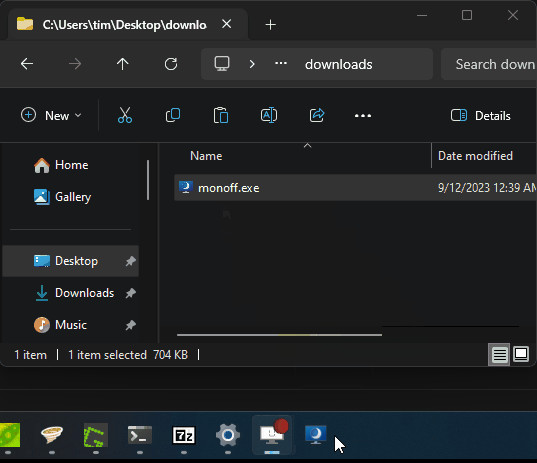Switch to details list view
The image size is (537, 463).
point(499,354)
